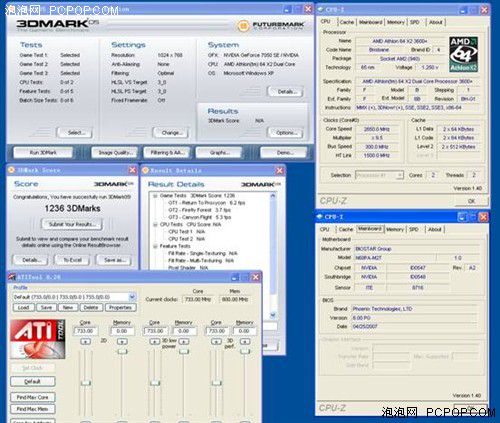Increase the 3D low power Memory stepper
500x423 pixels.
click(184, 341)
